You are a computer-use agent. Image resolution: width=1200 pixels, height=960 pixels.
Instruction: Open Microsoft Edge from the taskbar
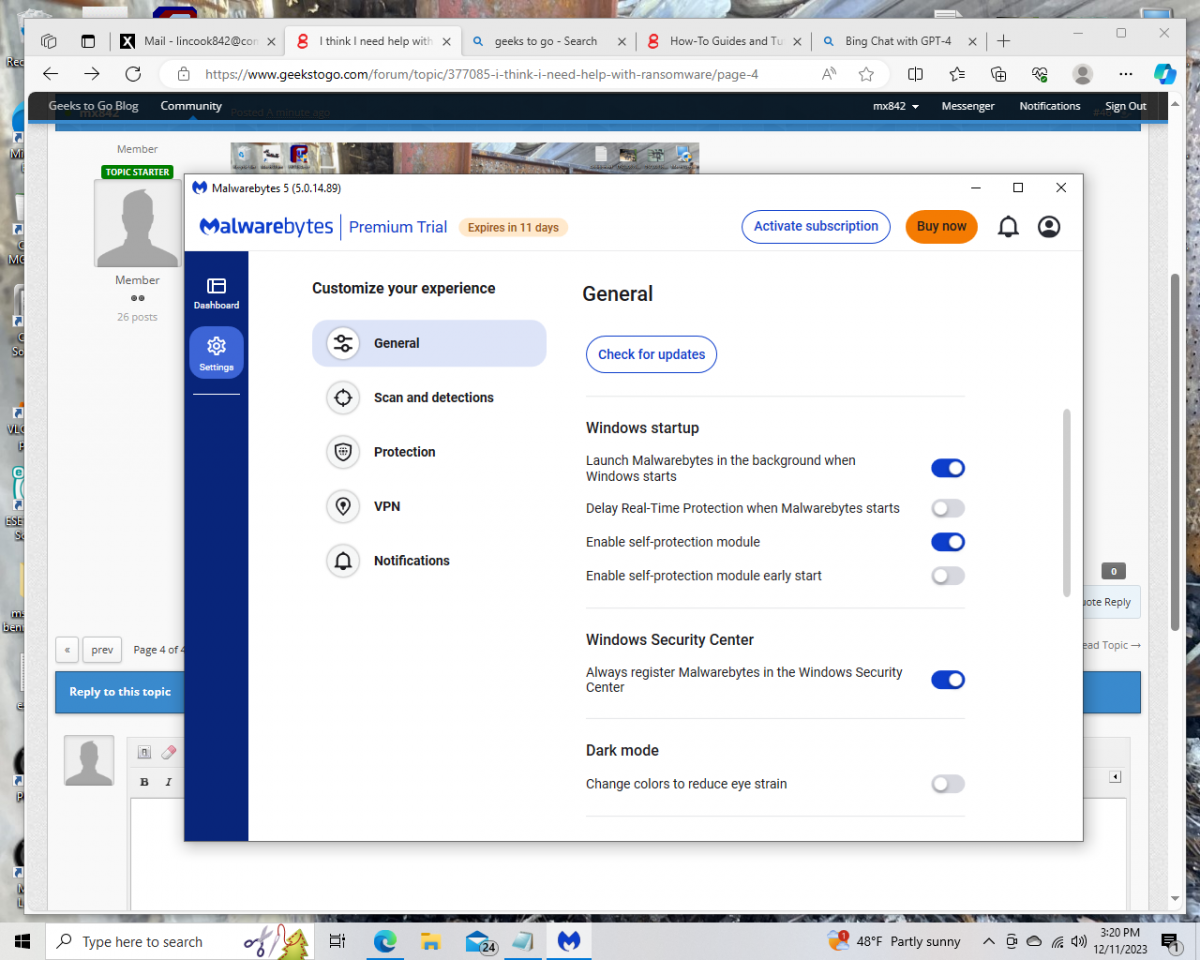(x=385, y=941)
